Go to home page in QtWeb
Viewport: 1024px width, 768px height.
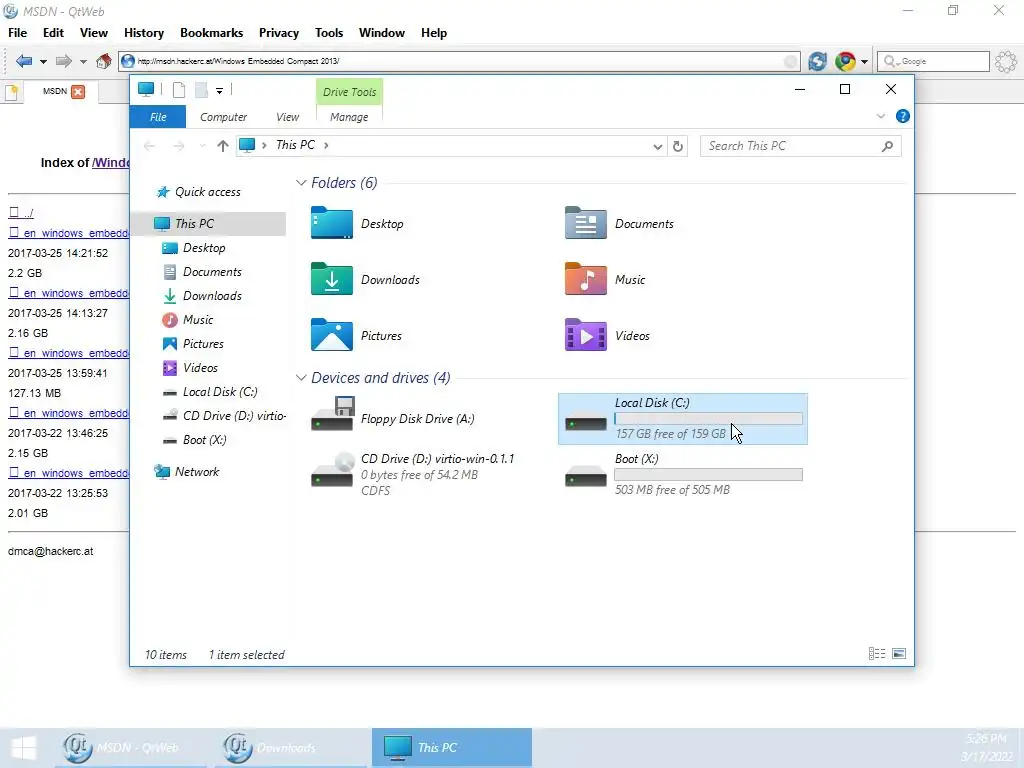[103, 61]
